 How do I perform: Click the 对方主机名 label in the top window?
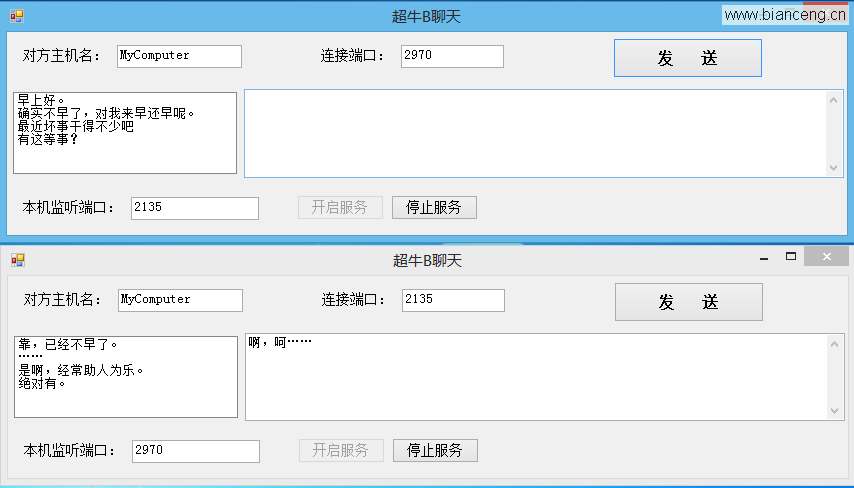tap(62, 56)
